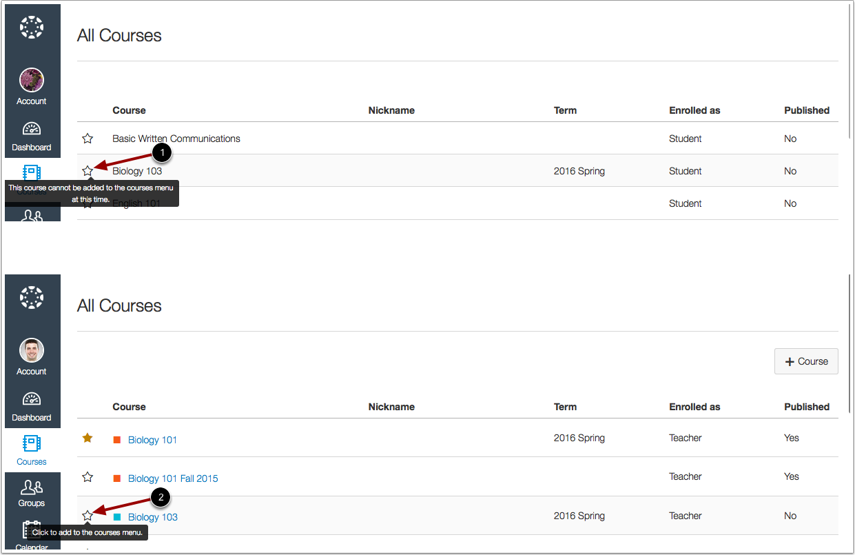
Task: Star the teacher's Biology 103 course
Action: [x=87, y=515]
